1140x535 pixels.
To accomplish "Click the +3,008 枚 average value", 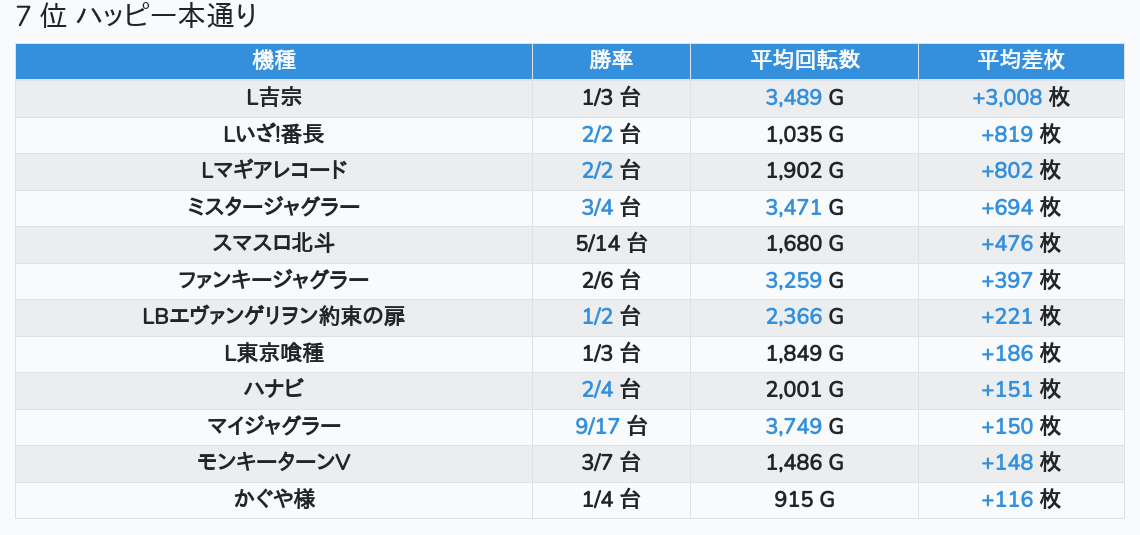I will point(1021,98).
